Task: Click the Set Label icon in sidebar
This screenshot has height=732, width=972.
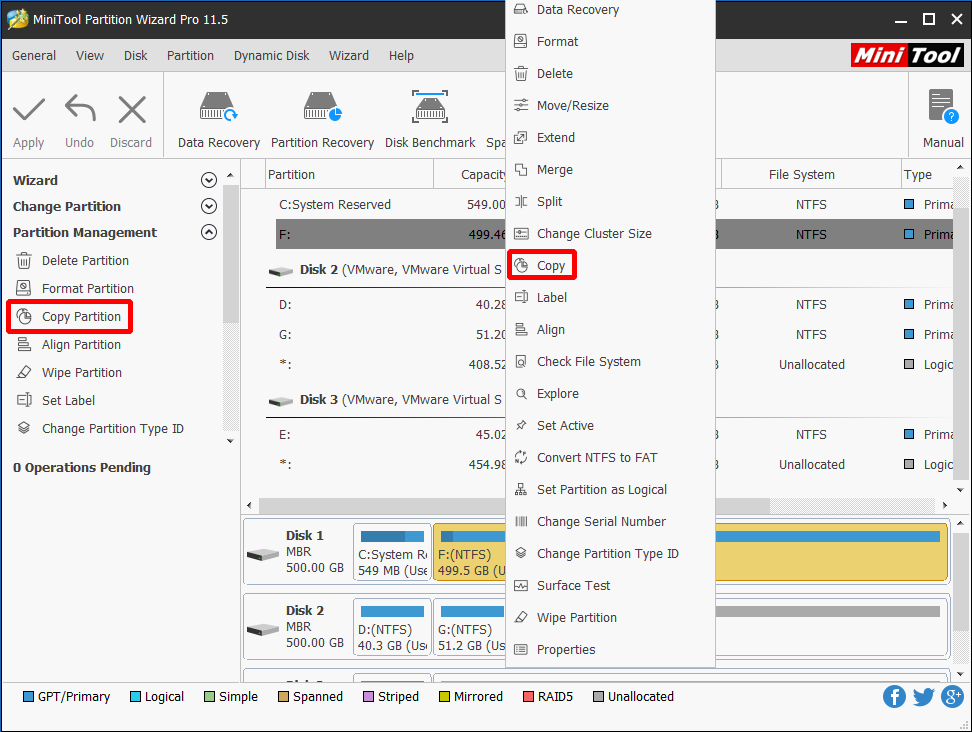Action: [x=24, y=400]
